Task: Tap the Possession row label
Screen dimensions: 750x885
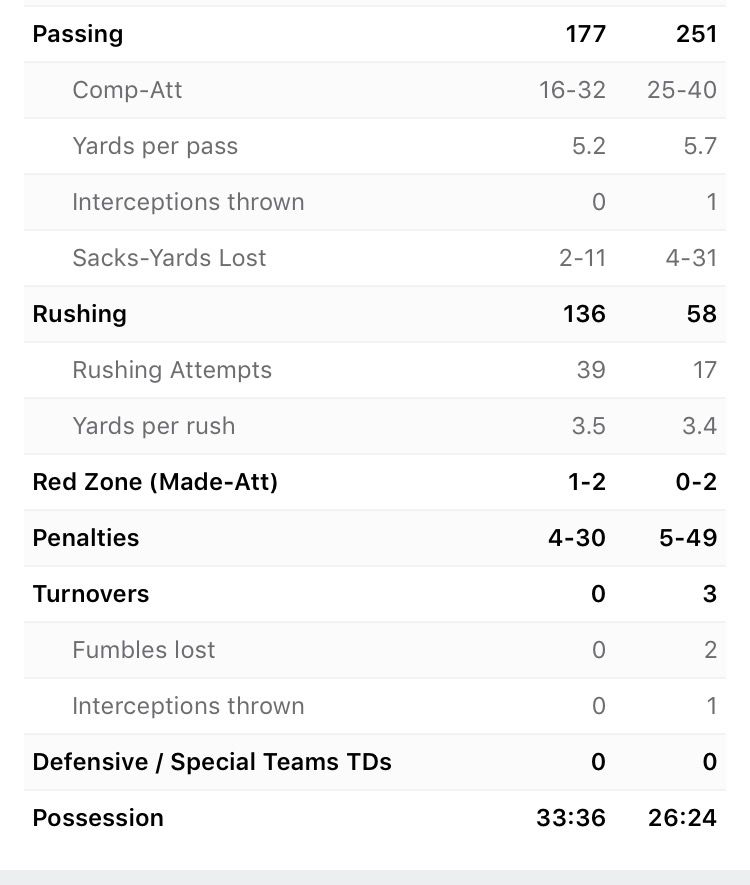Action: [98, 818]
